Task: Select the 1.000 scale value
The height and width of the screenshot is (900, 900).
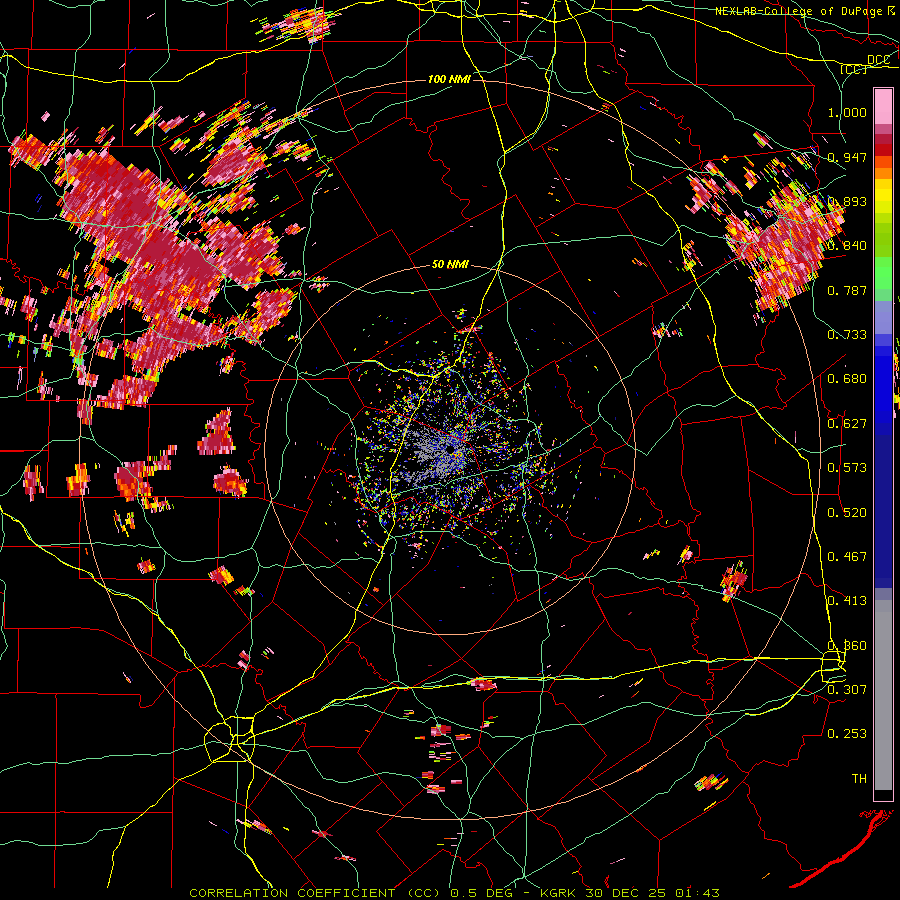Action: (847, 112)
